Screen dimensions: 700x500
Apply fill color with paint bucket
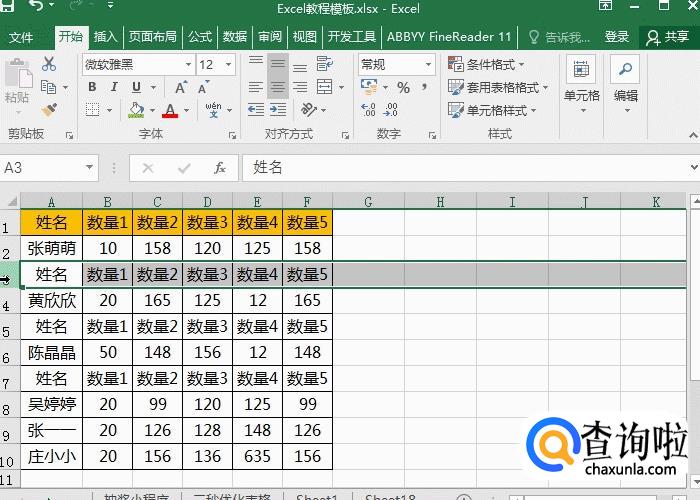click(x=136, y=110)
